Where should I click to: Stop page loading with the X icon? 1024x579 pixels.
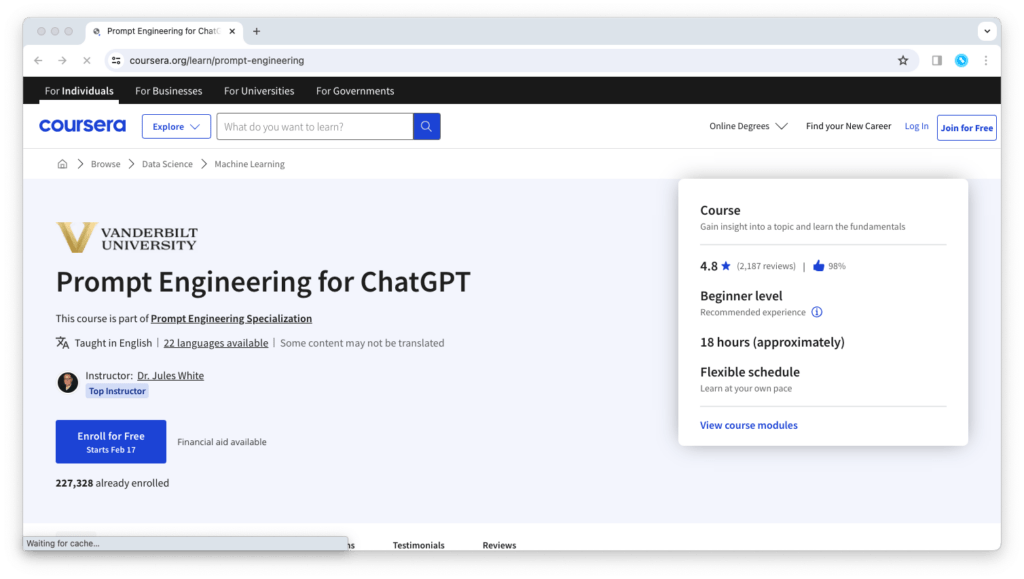[x=86, y=60]
